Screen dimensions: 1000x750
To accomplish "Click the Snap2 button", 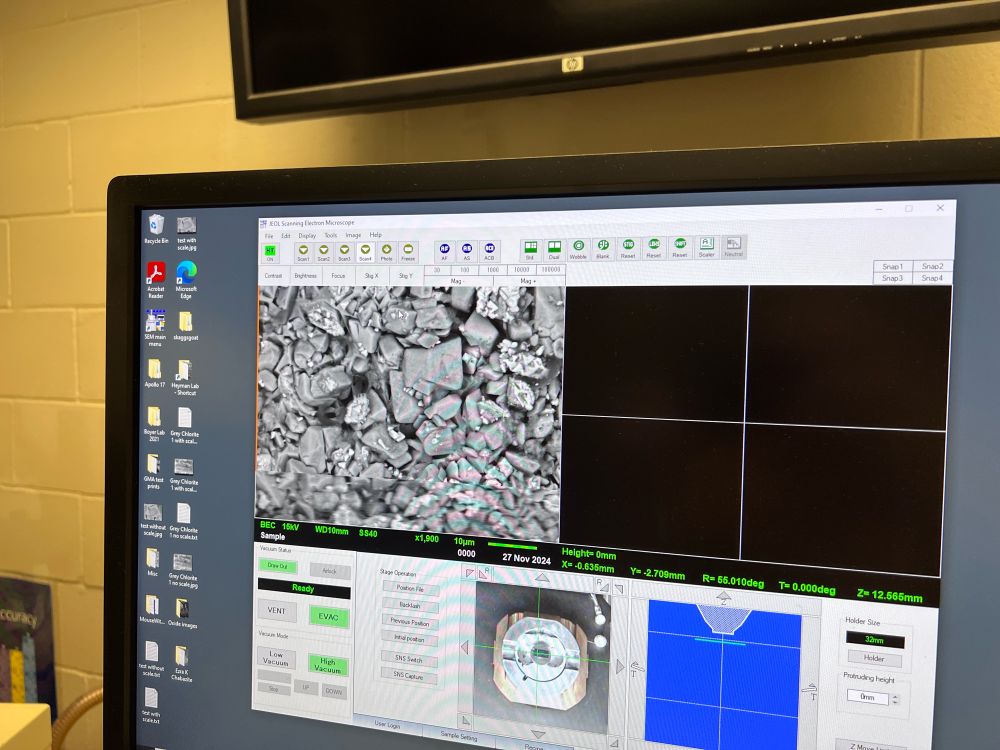I will tap(932, 266).
